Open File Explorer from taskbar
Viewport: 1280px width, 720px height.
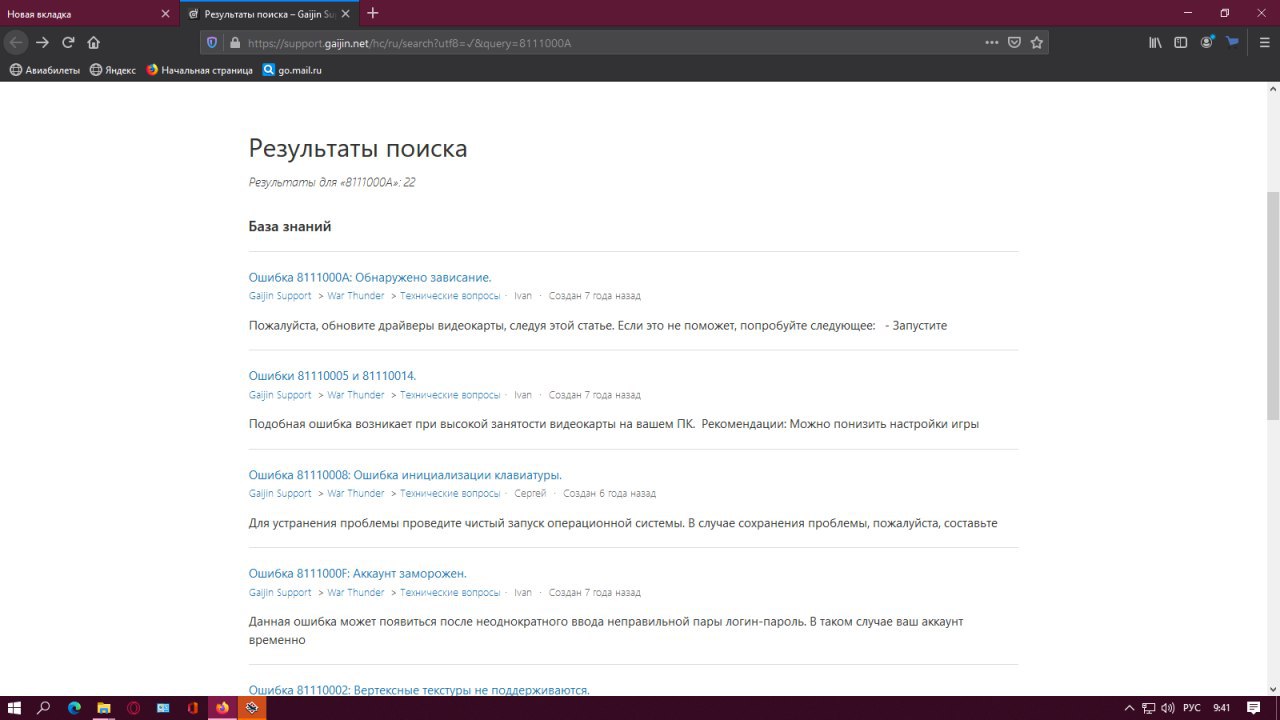pyautogui.click(x=103, y=708)
